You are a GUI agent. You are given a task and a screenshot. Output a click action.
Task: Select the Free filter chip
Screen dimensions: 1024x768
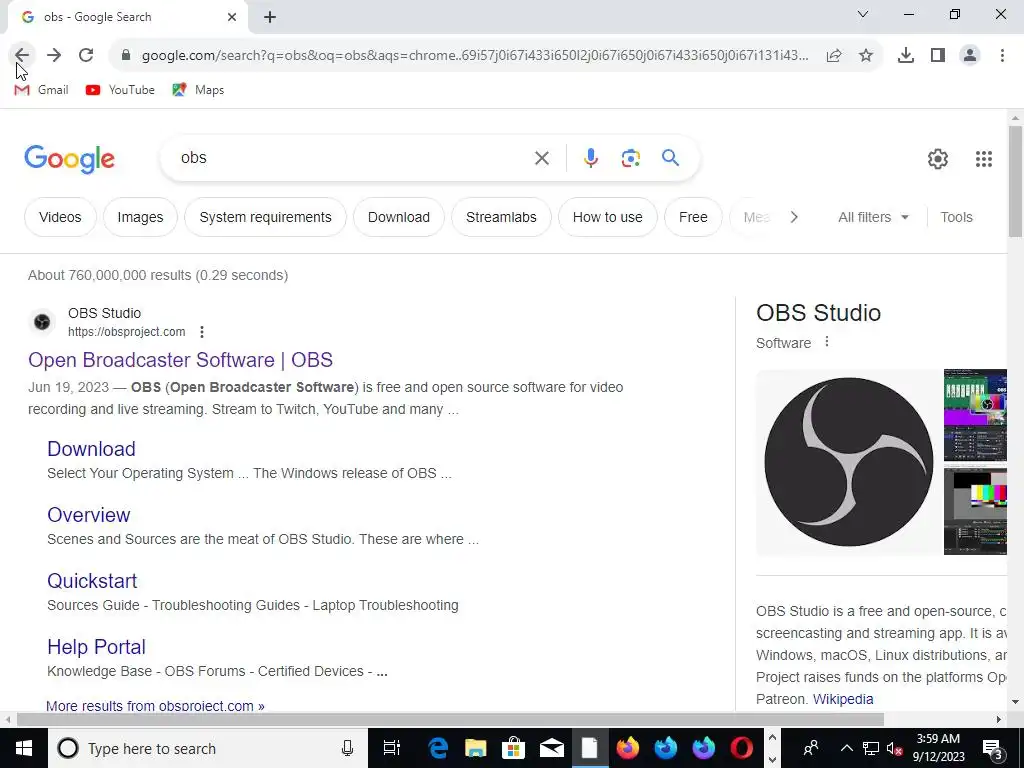(x=693, y=217)
